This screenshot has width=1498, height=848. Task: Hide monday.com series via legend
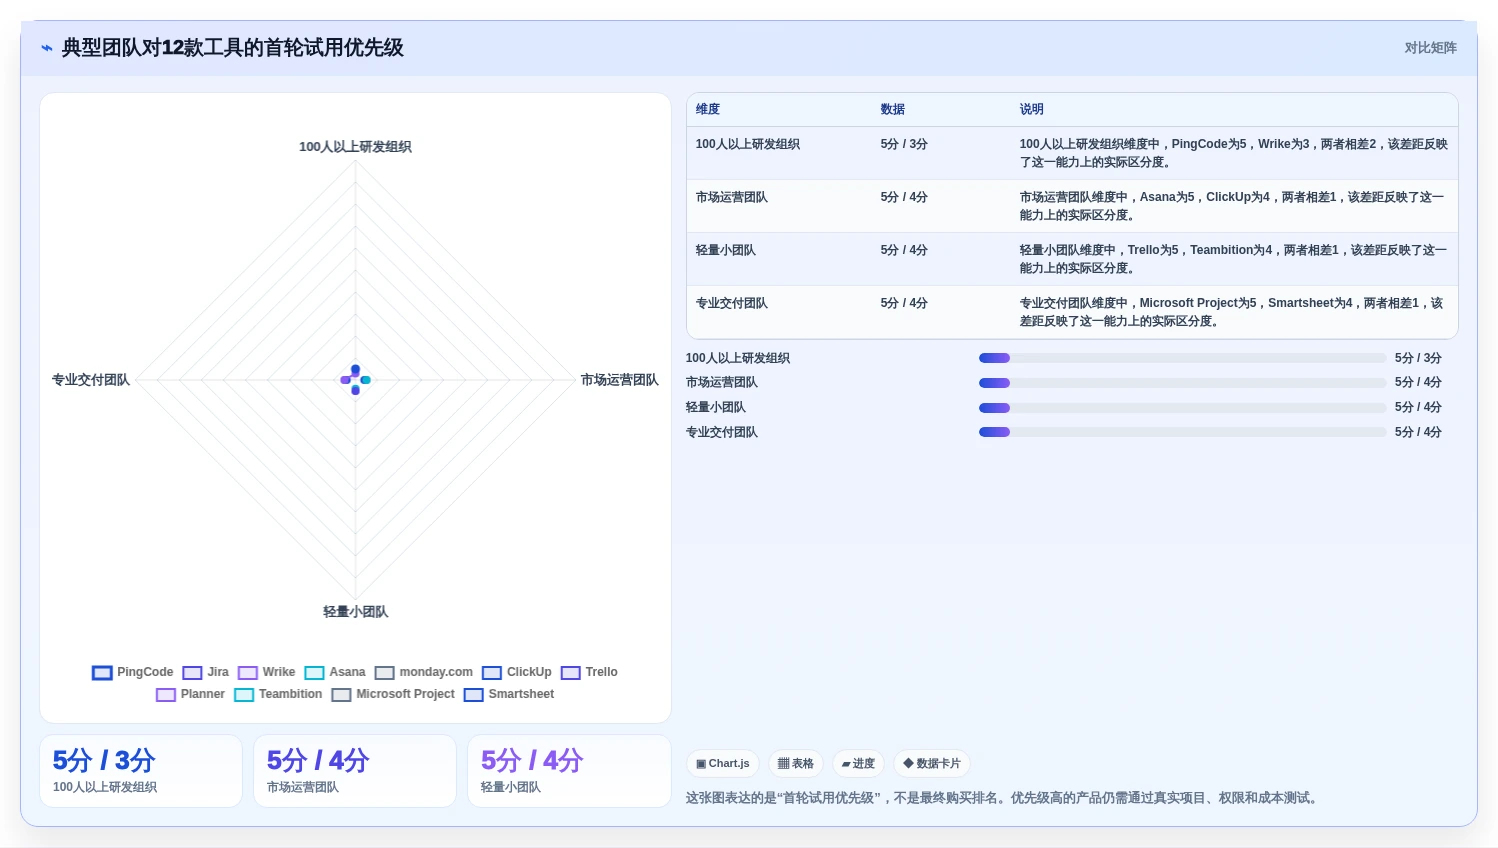click(424, 673)
